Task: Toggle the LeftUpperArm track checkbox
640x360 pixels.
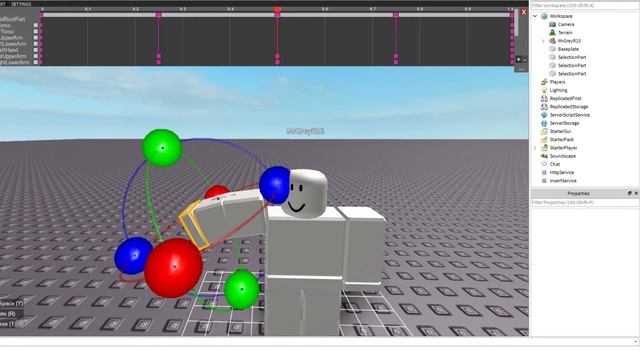Action: coord(36,38)
